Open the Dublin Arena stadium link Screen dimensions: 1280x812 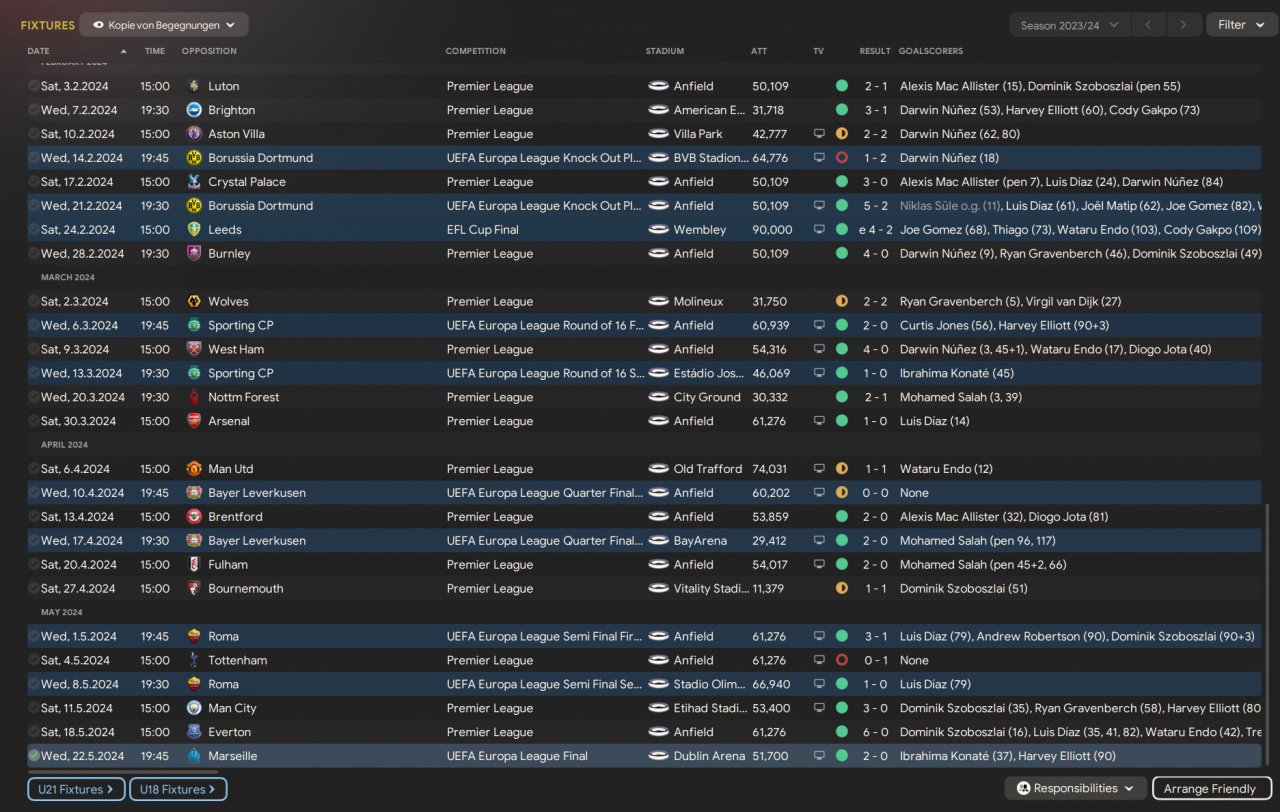(x=710, y=757)
